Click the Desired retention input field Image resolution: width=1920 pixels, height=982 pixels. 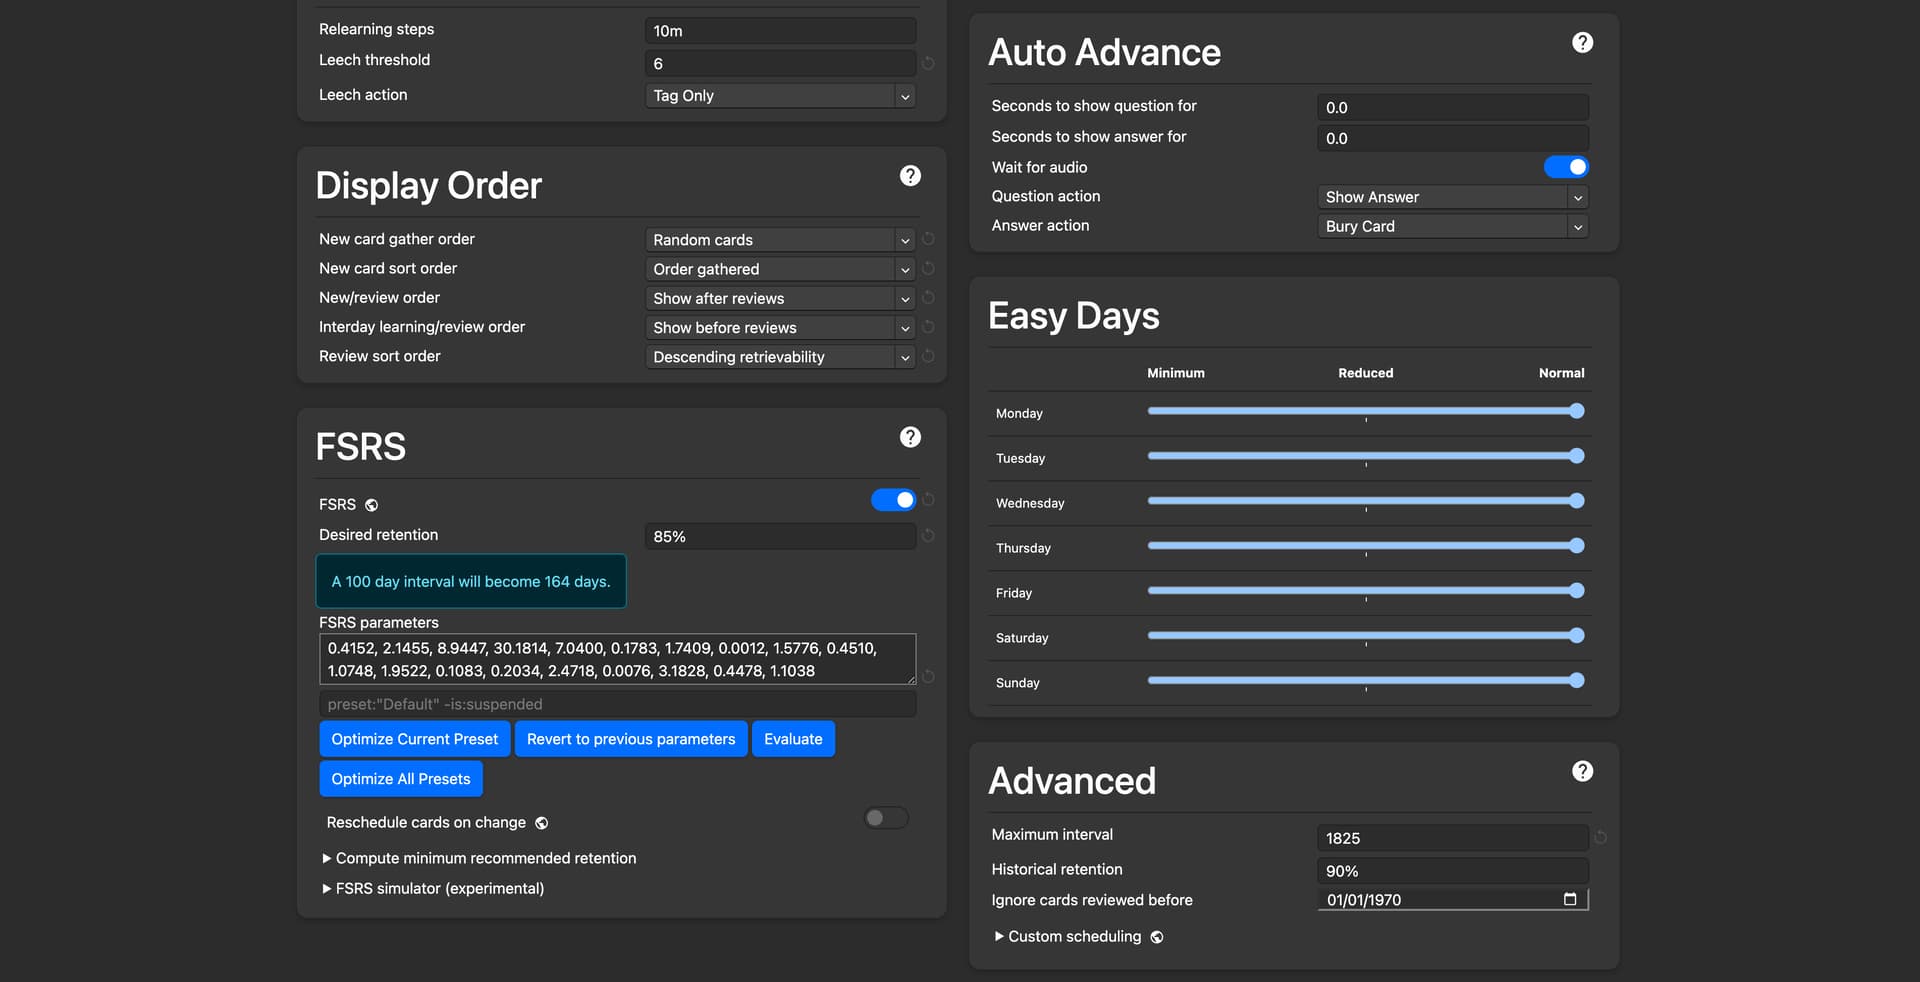pyautogui.click(x=780, y=536)
